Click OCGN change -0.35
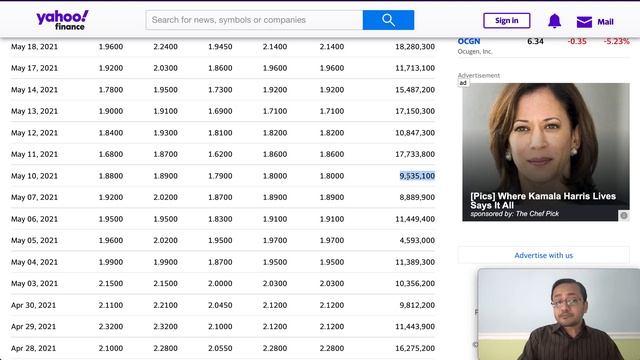640x360 pixels. pos(577,41)
